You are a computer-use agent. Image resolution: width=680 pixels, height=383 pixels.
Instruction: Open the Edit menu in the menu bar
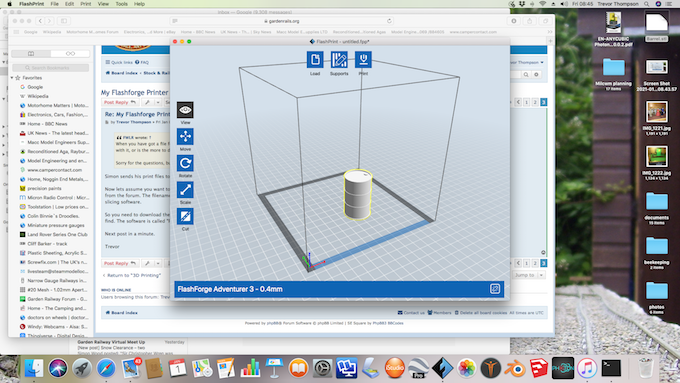pos(69,4)
